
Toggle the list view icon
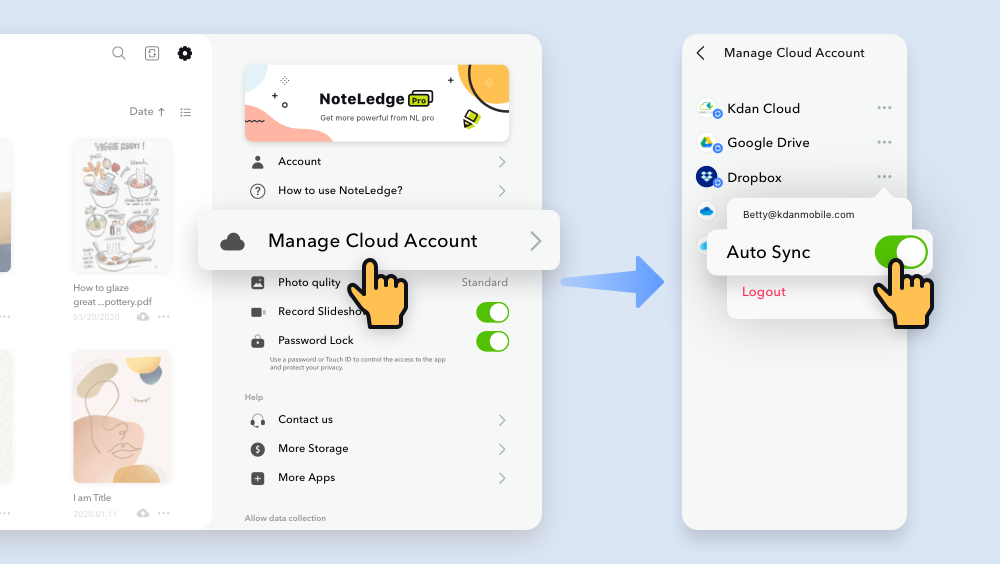[x=186, y=112]
